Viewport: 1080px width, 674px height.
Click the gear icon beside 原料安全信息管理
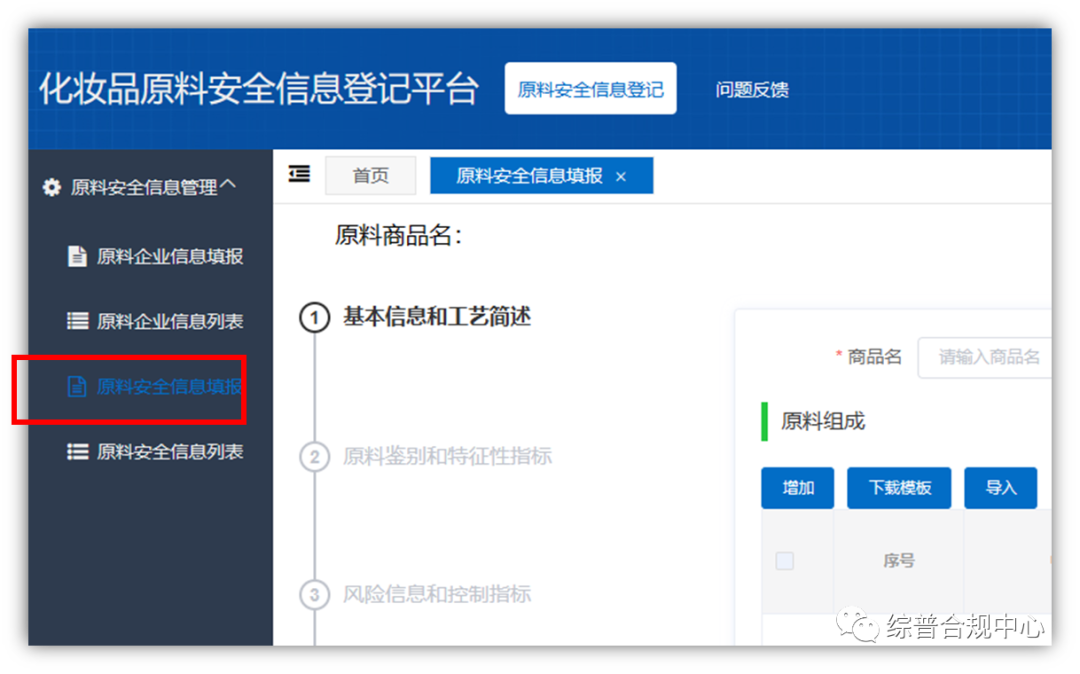click(51, 186)
